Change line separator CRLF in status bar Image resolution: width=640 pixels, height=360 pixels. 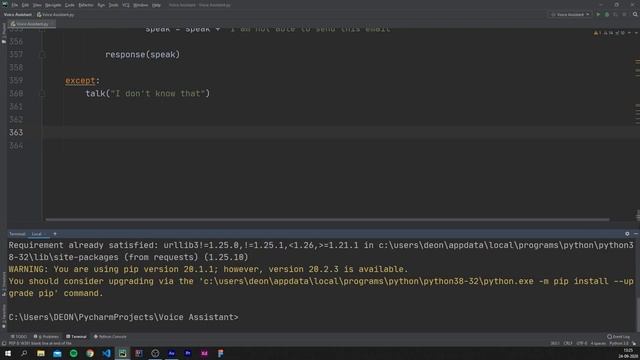pyautogui.click(x=568, y=343)
